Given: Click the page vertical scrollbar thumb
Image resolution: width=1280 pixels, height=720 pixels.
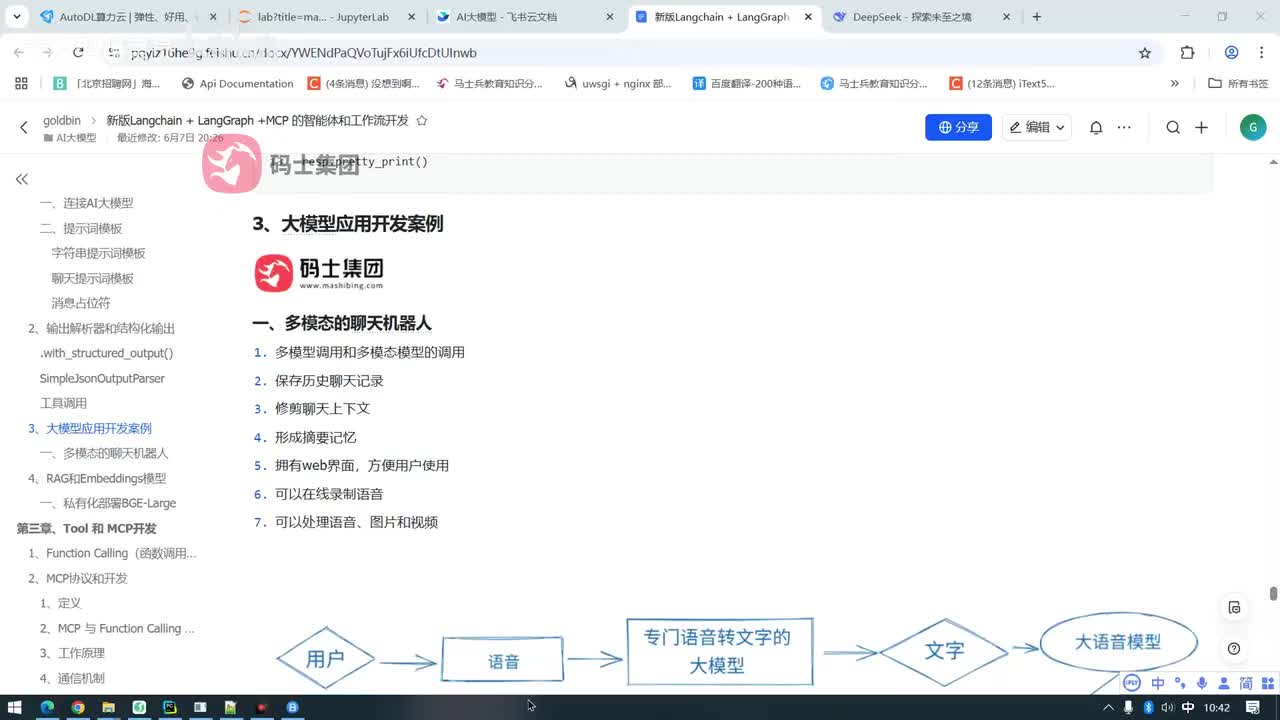Looking at the screenshot, I should pyautogui.click(x=1273, y=593).
